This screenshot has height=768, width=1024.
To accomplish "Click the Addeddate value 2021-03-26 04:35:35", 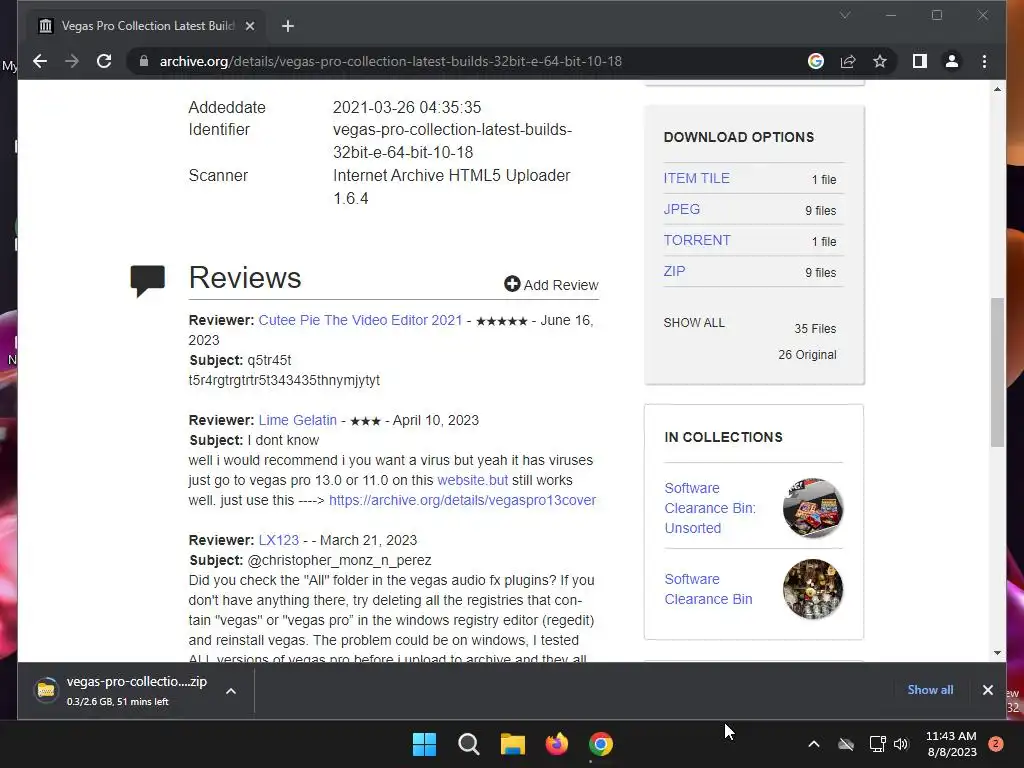I will pos(407,107).
